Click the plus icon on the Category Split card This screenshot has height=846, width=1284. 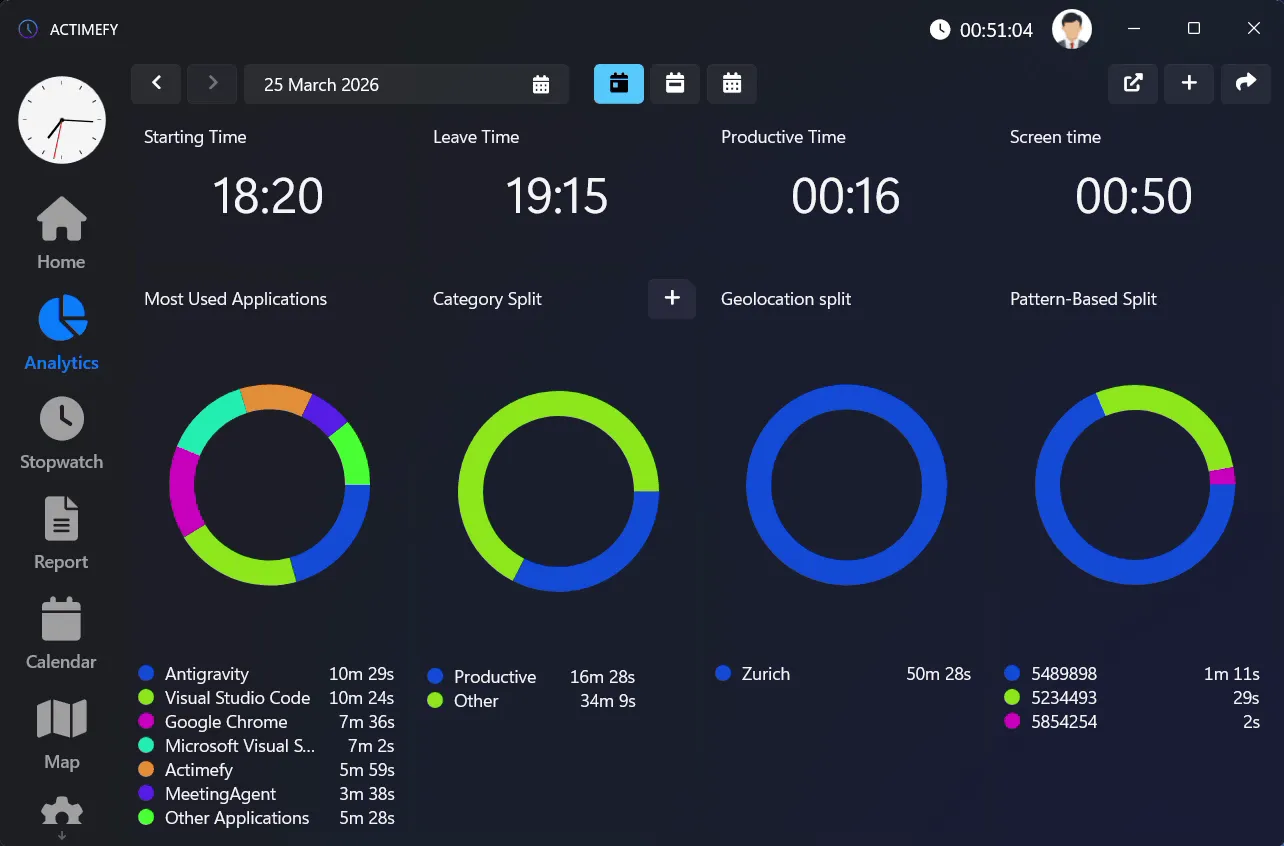click(x=671, y=299)
